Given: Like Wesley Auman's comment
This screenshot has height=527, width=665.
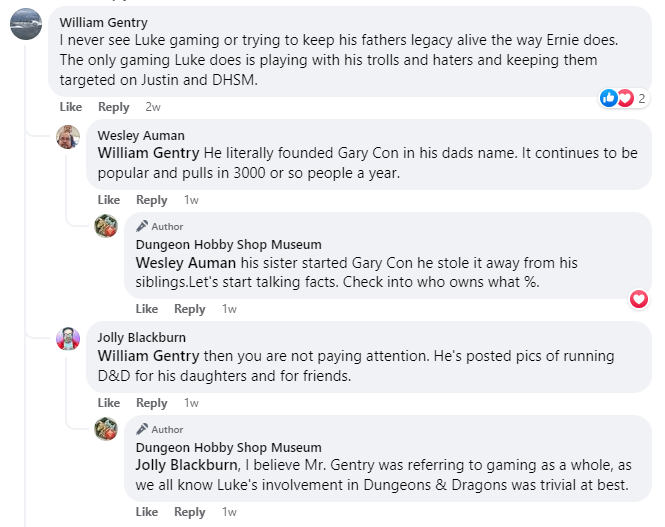Looking at the screenshot, I should [x=109, y=200].
